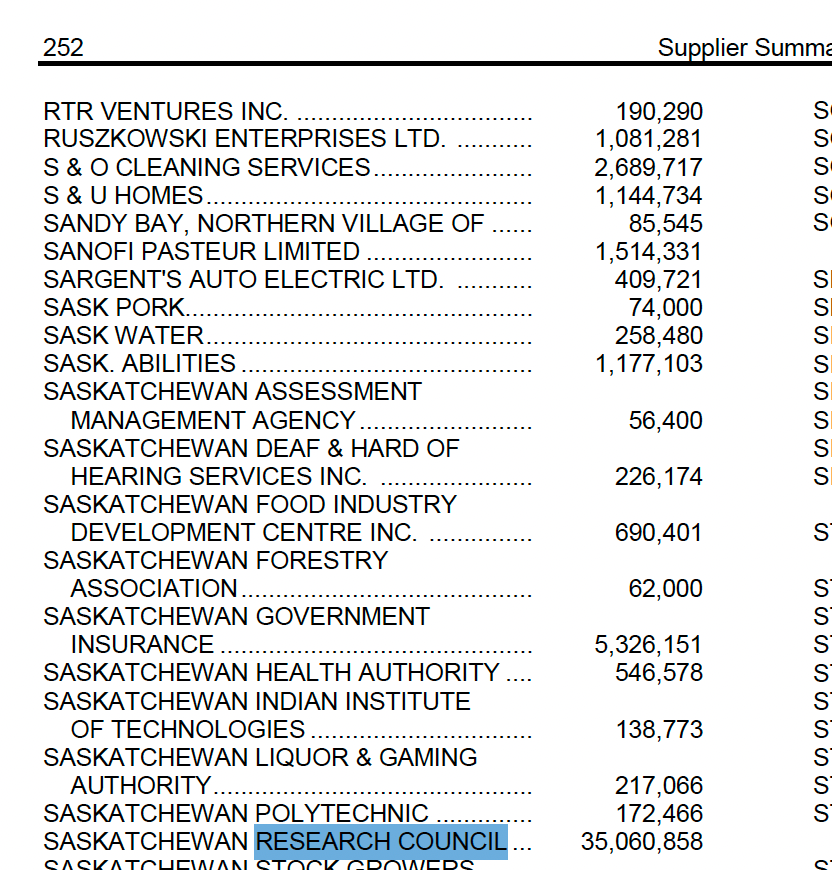Select SARGENT'S AUTO ELECTRIC LTD. entry

[243, 279]
